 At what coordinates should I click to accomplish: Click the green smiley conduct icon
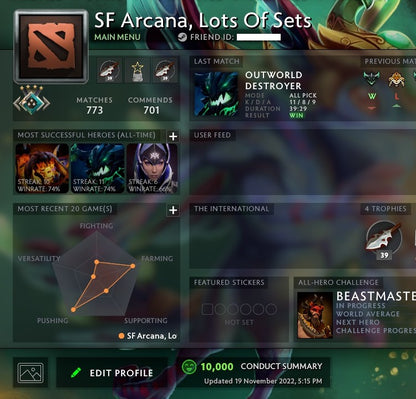coord(189,367)
